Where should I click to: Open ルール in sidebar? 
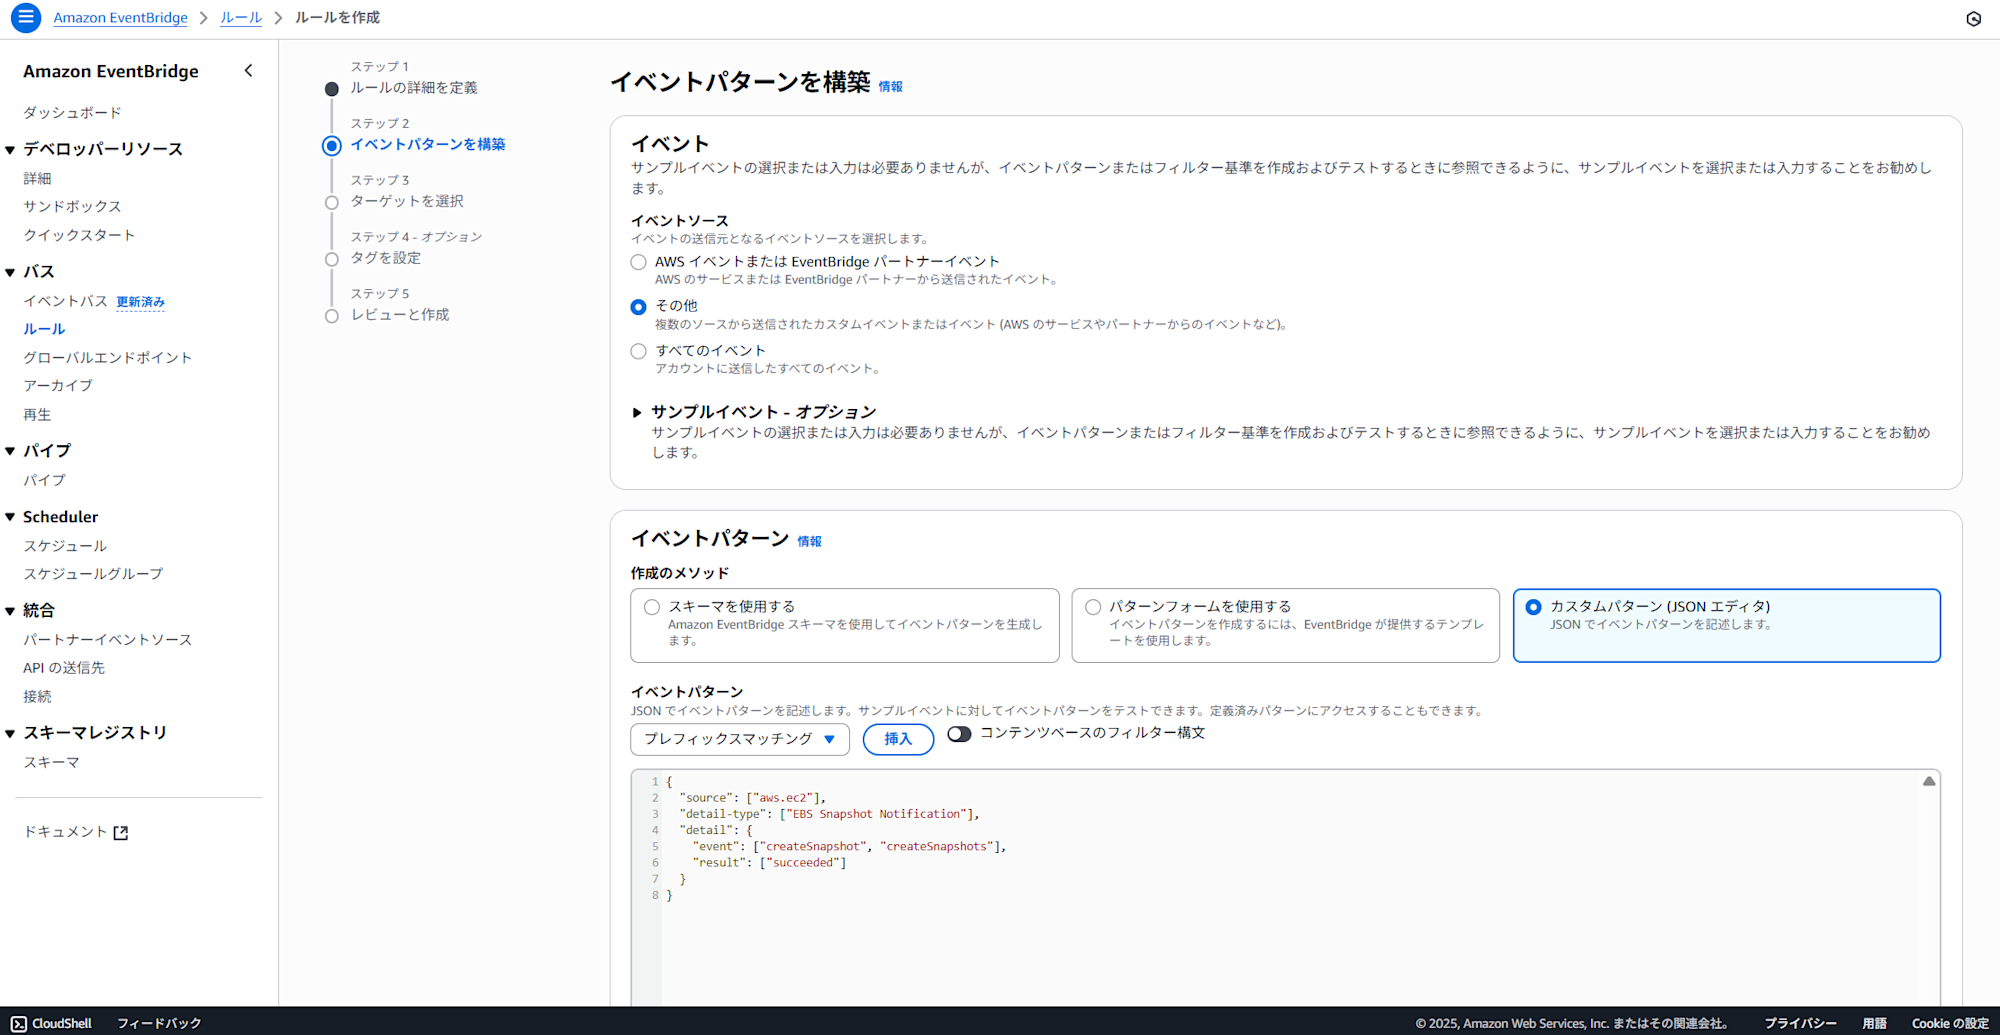pos(44,329)
